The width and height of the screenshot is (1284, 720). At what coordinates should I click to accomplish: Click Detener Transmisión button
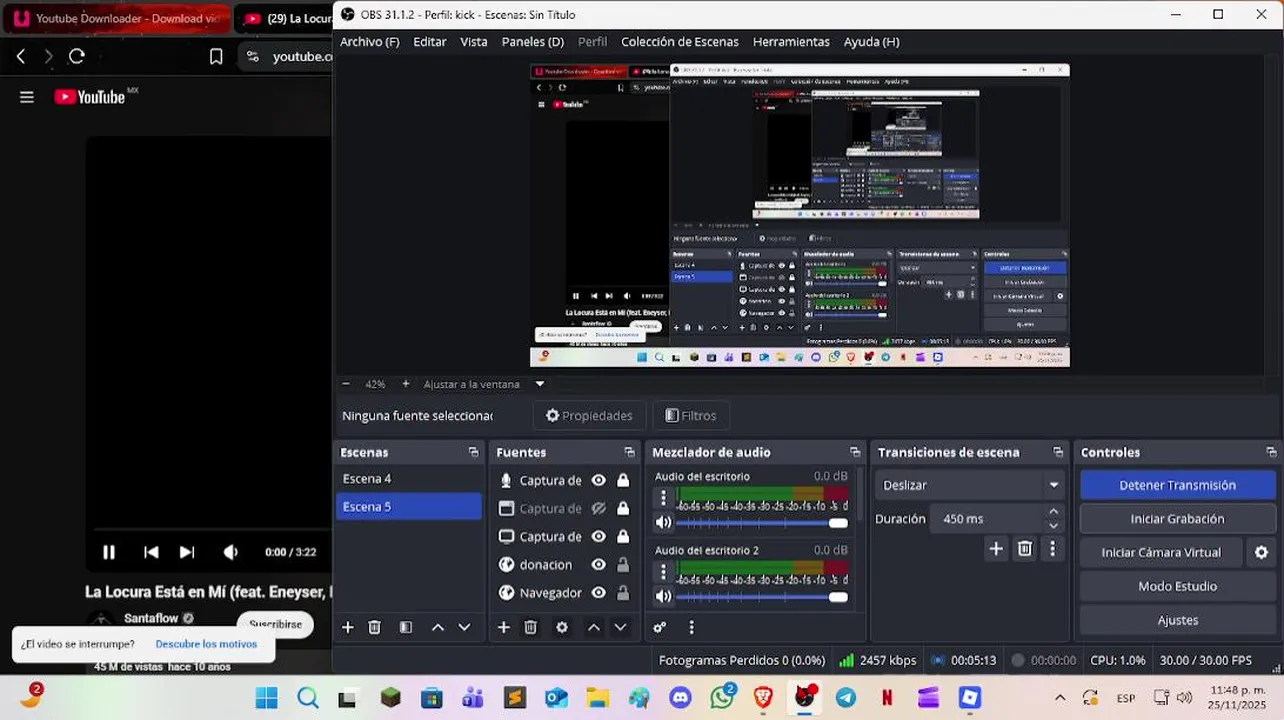click(1177, 485)
